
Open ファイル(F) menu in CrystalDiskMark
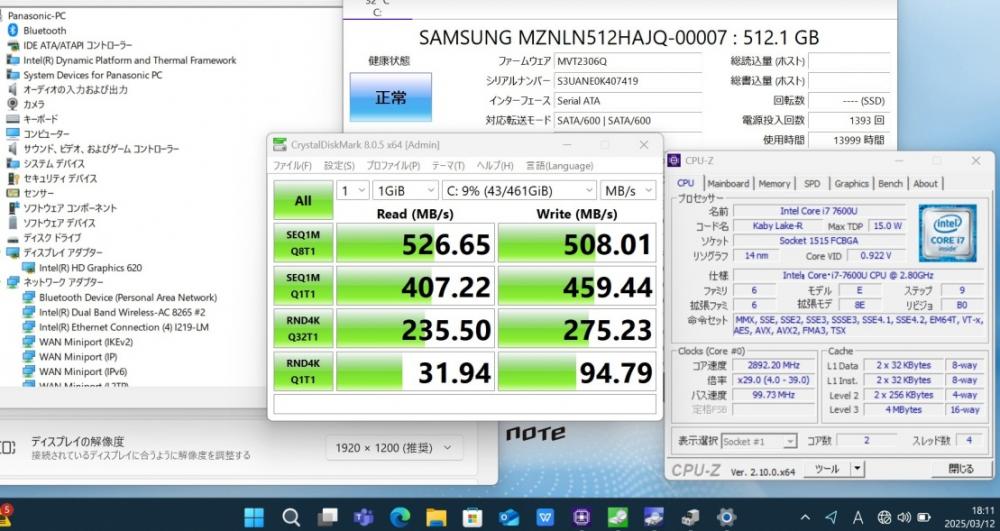[292, 166]
